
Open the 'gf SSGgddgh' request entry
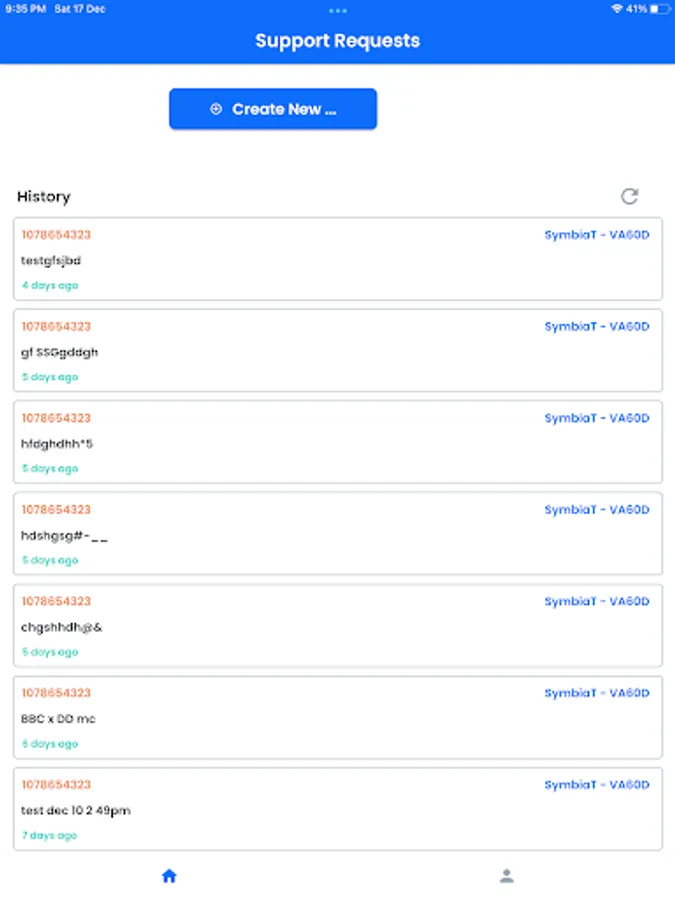click(337, 351)
